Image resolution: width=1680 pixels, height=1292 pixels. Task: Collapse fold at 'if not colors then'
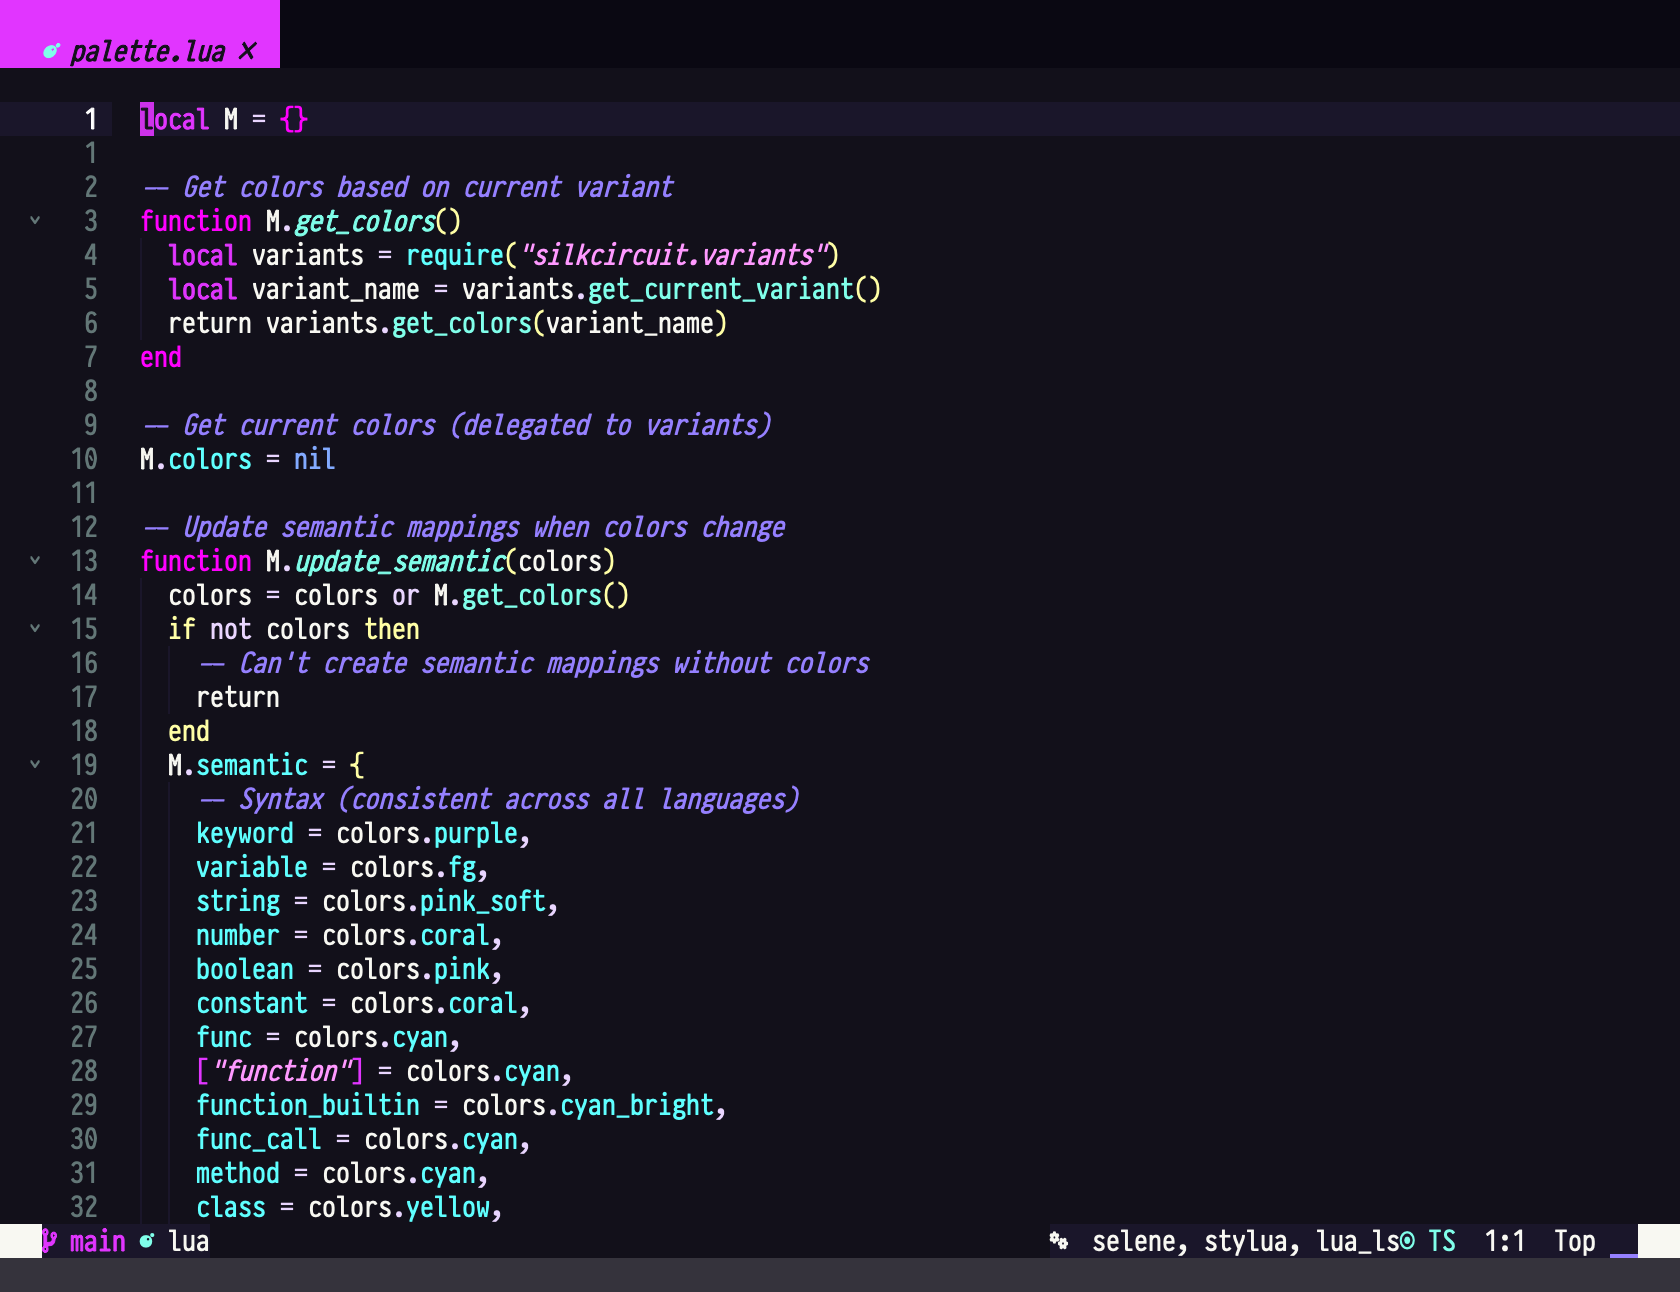click(35, 629)
